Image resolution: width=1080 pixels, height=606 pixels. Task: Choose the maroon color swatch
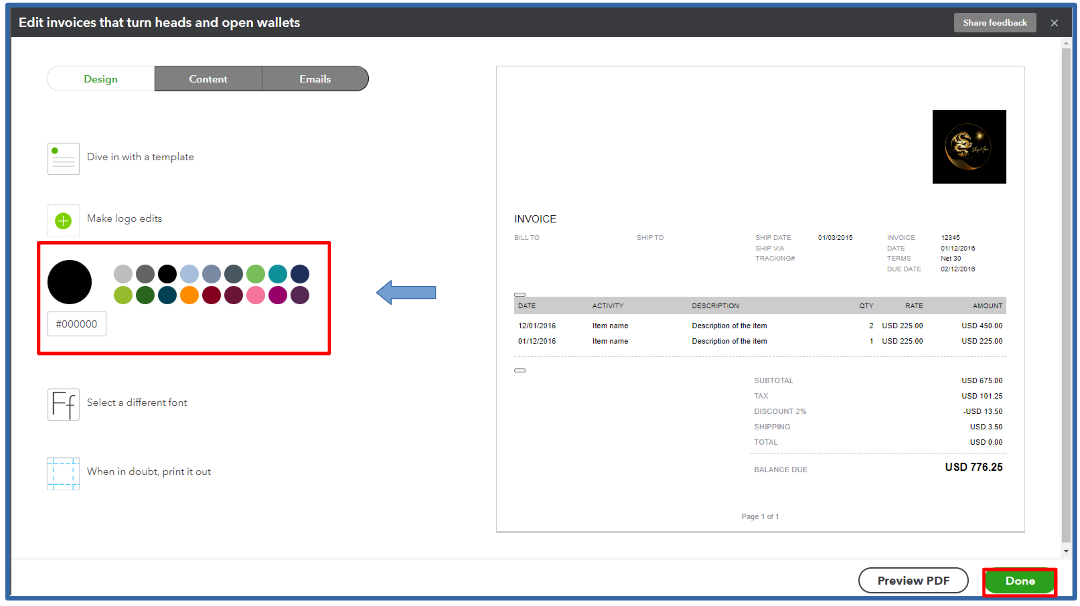233,295
